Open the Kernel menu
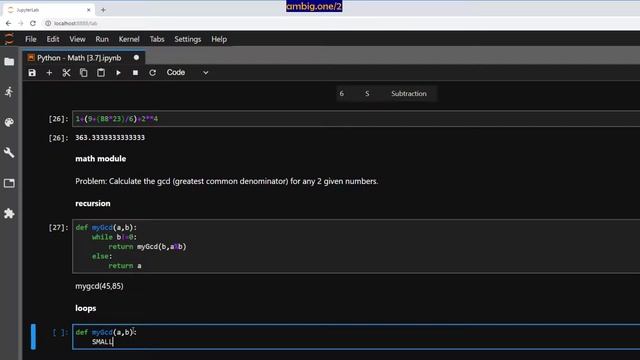The image size is (640, 360). coord(129,39)
